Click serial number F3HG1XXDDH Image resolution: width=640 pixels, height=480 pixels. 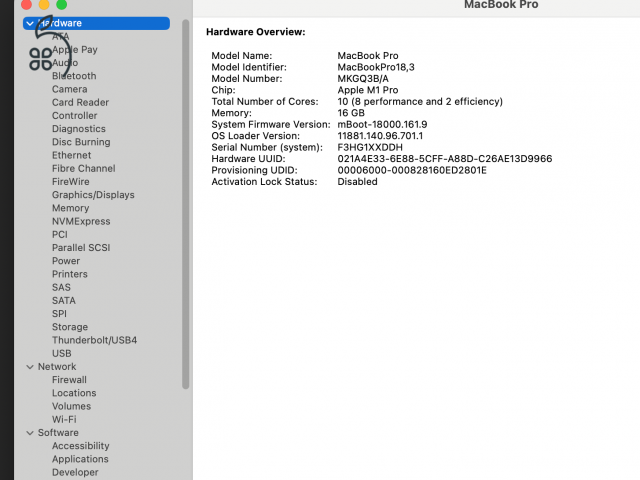pos(370,147)
